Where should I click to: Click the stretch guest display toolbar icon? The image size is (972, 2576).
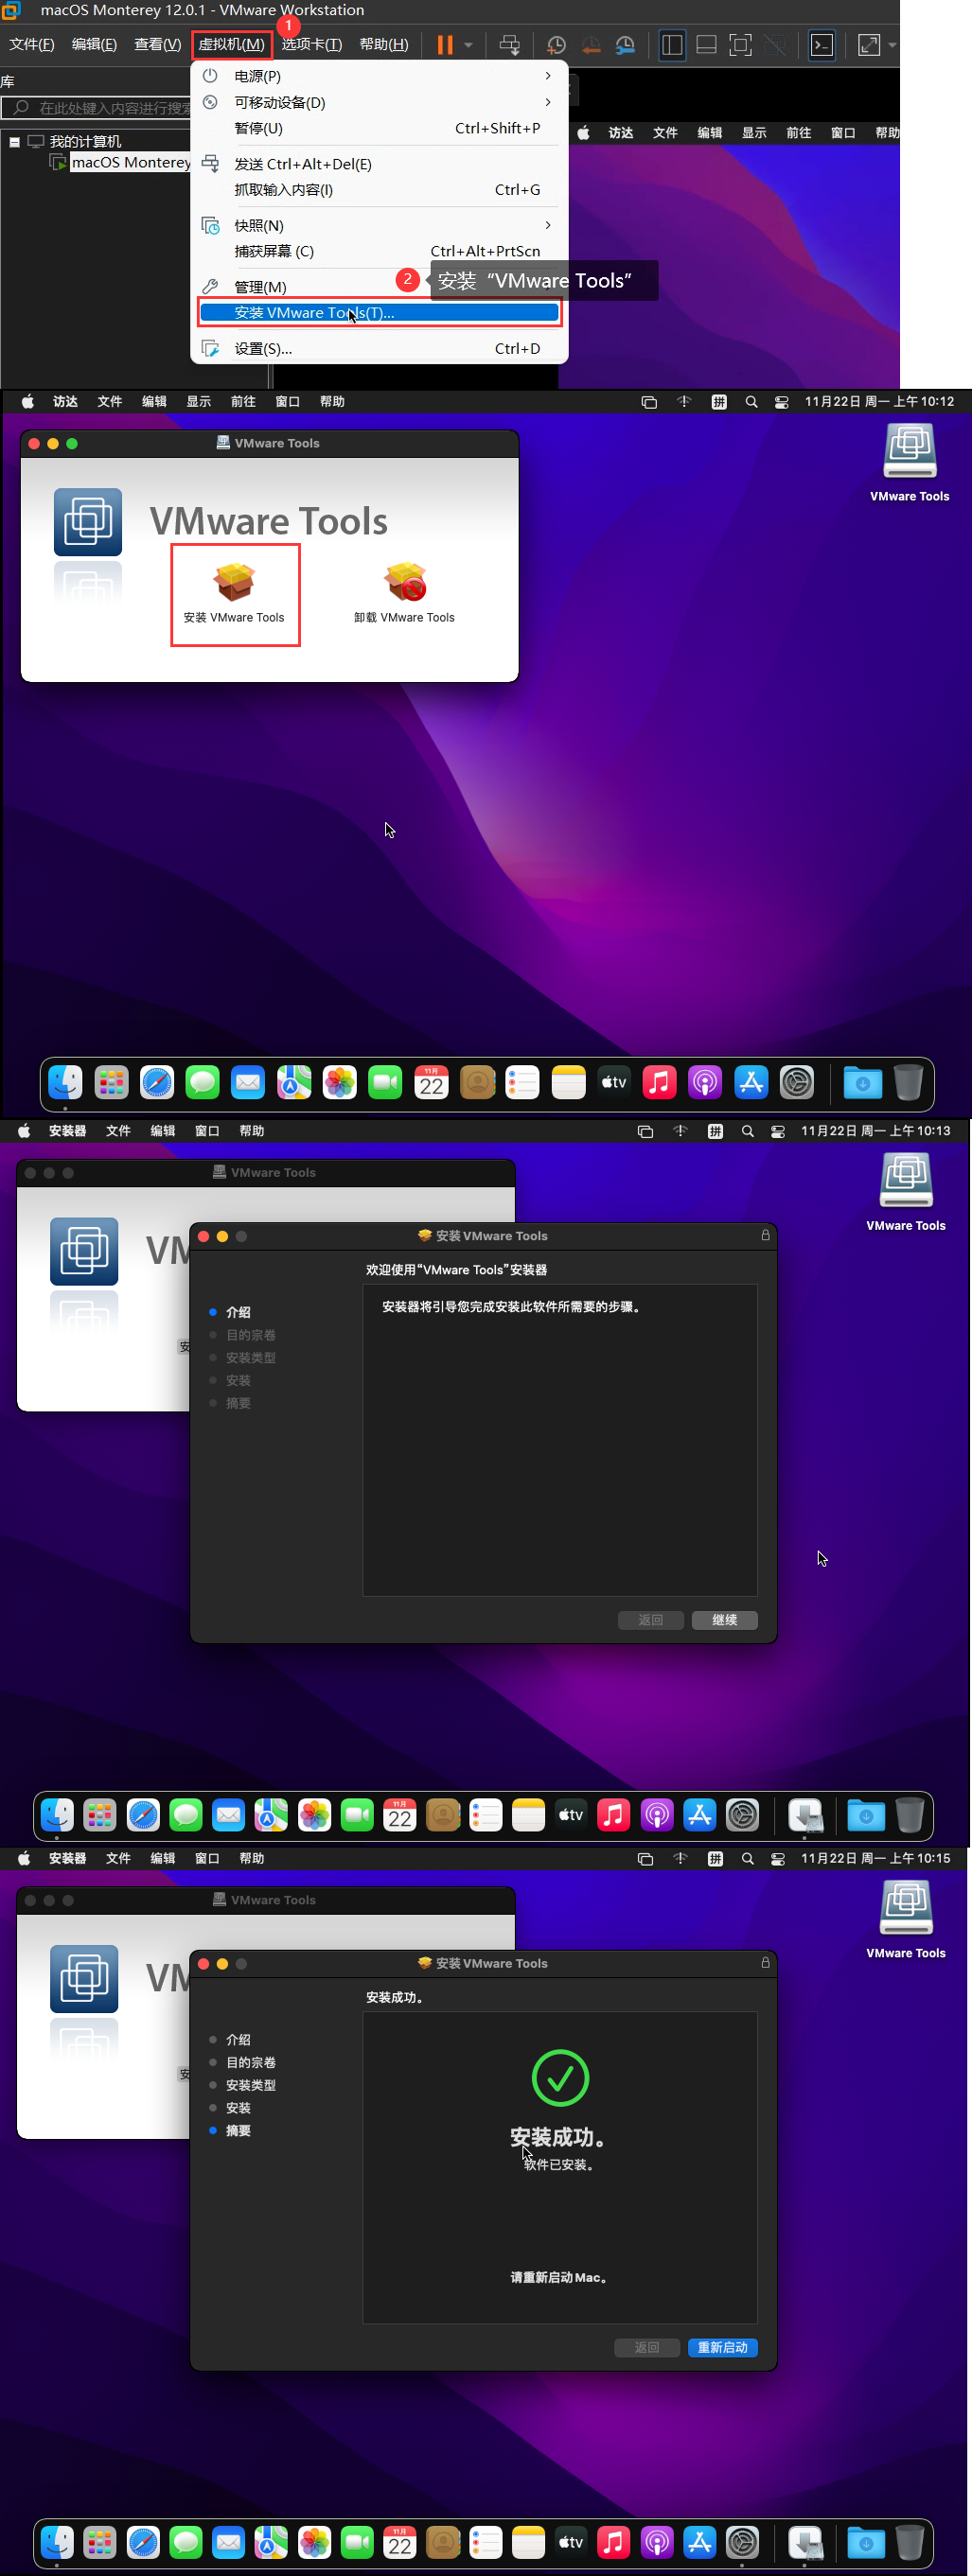point(869,44)
